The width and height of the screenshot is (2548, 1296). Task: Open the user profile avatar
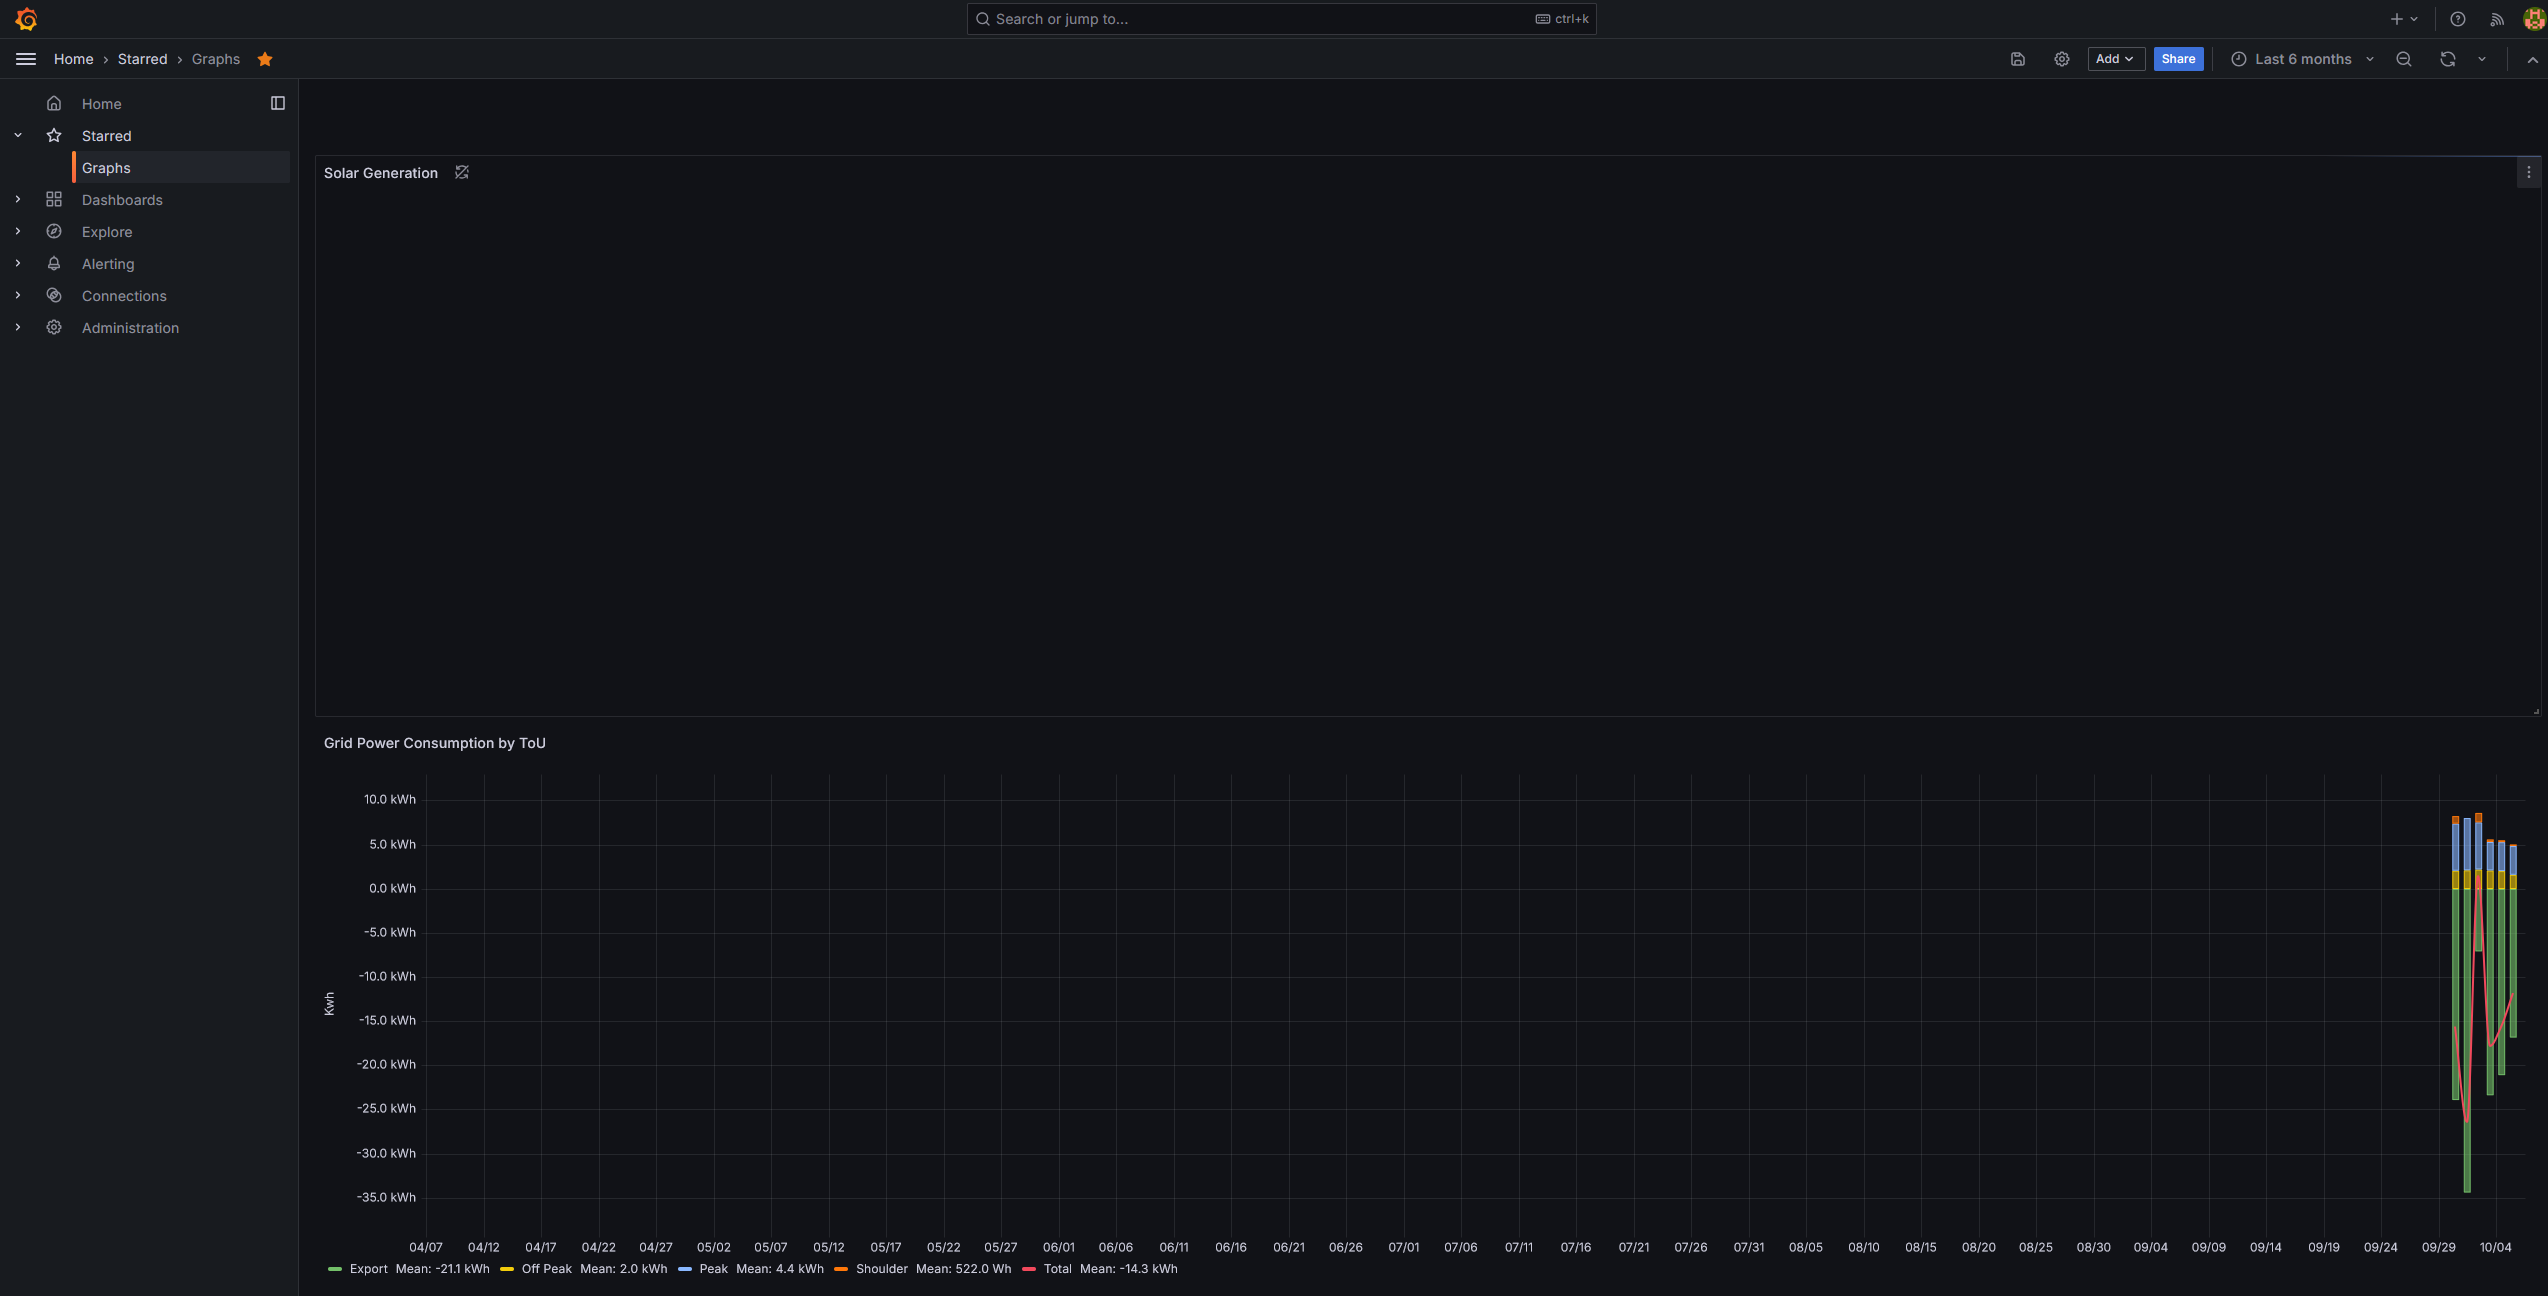tap(2534, 19)
